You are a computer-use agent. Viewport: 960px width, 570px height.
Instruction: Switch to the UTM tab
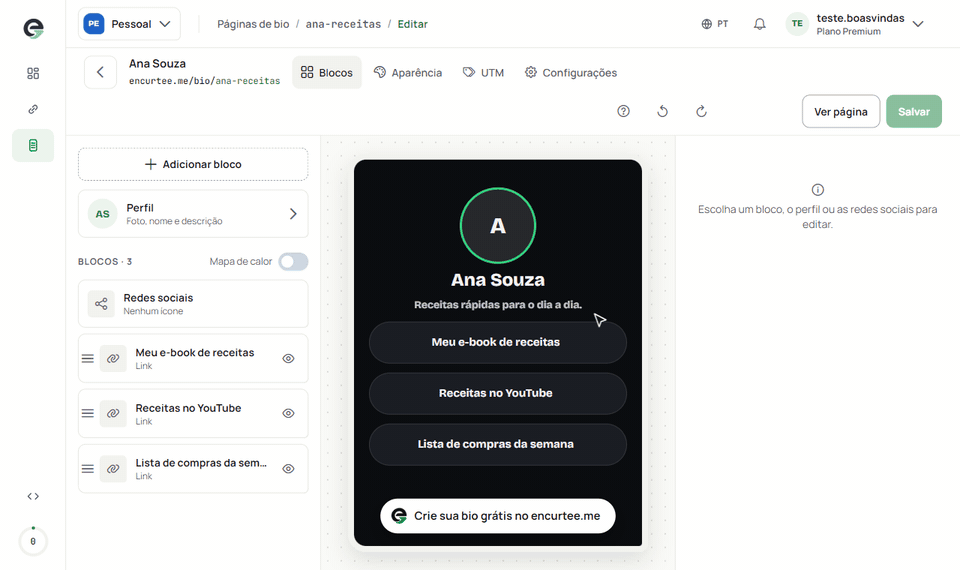[484, 72]
